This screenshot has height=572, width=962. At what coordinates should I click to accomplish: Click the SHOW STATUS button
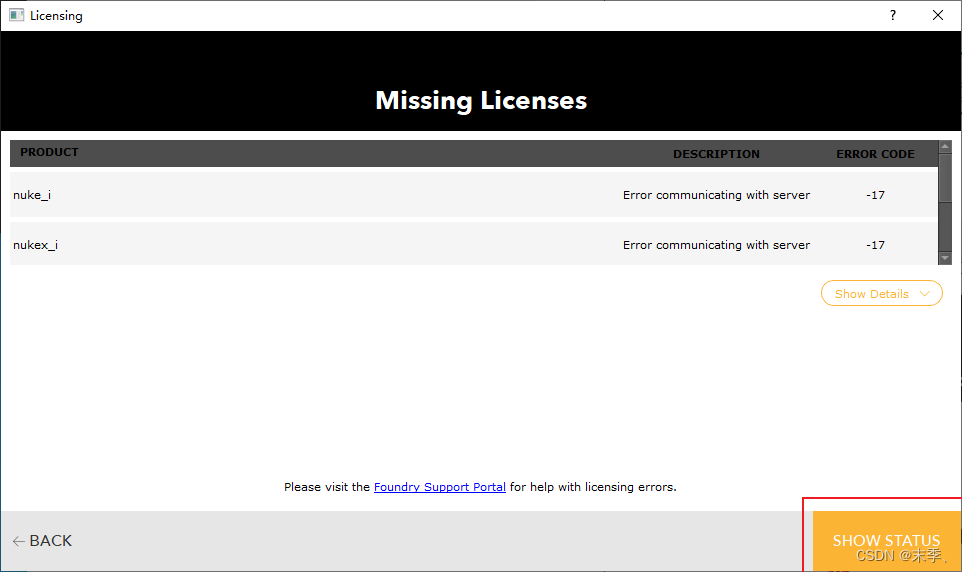click(x=887, y=541)
